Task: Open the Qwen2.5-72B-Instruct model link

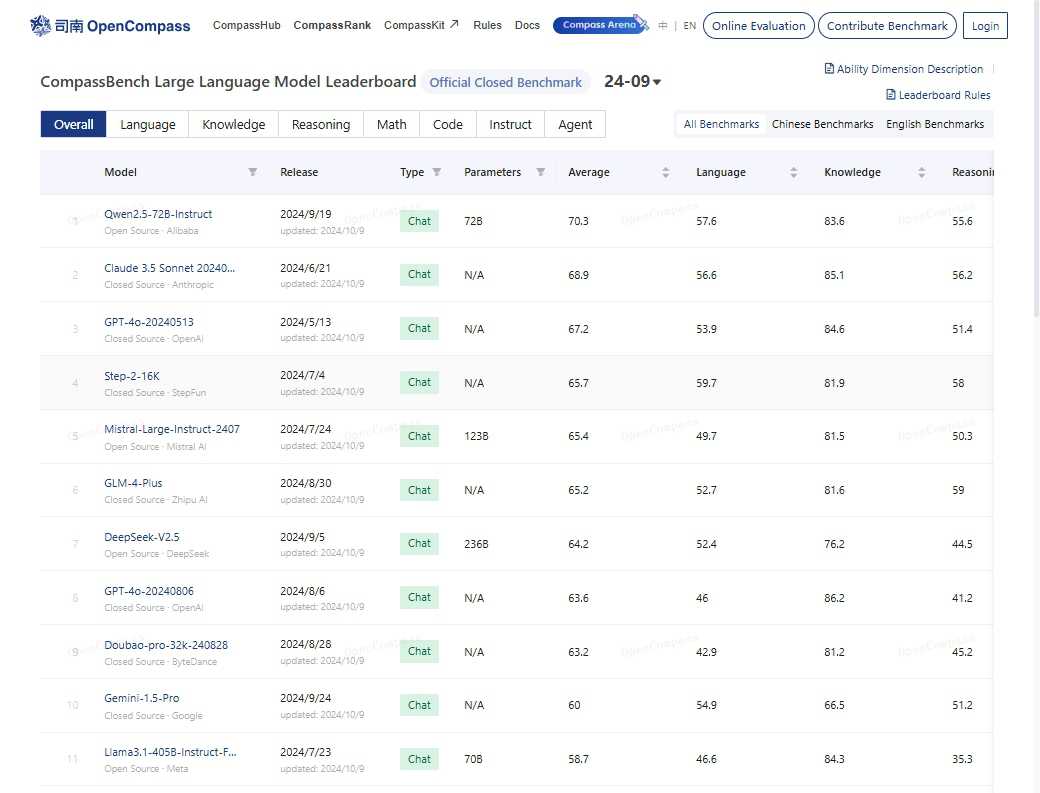Action: tap(158, 214)
